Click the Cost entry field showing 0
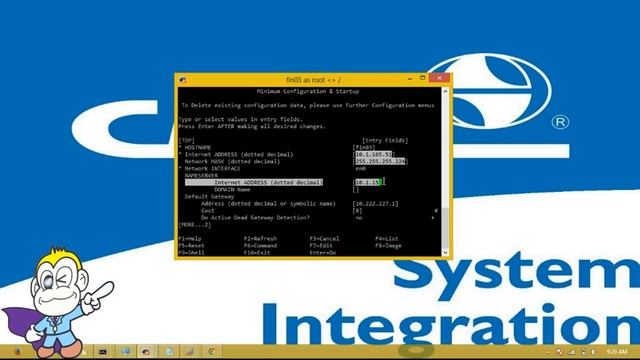 pyautogui.click(x=358, y=211)
